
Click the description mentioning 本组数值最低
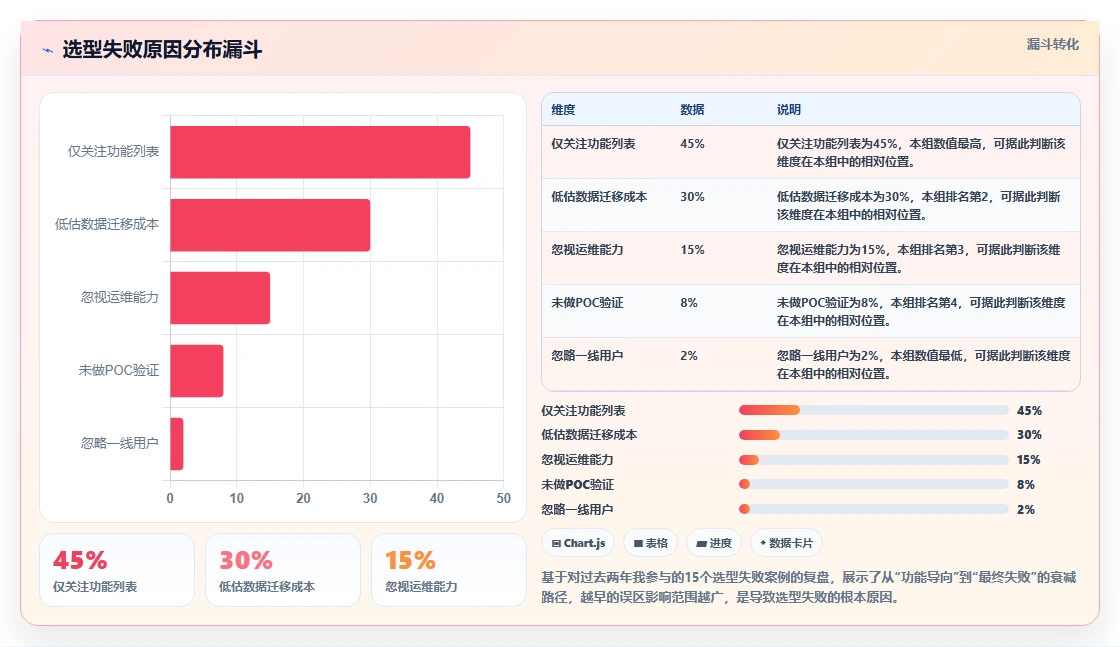coord(924,363)
